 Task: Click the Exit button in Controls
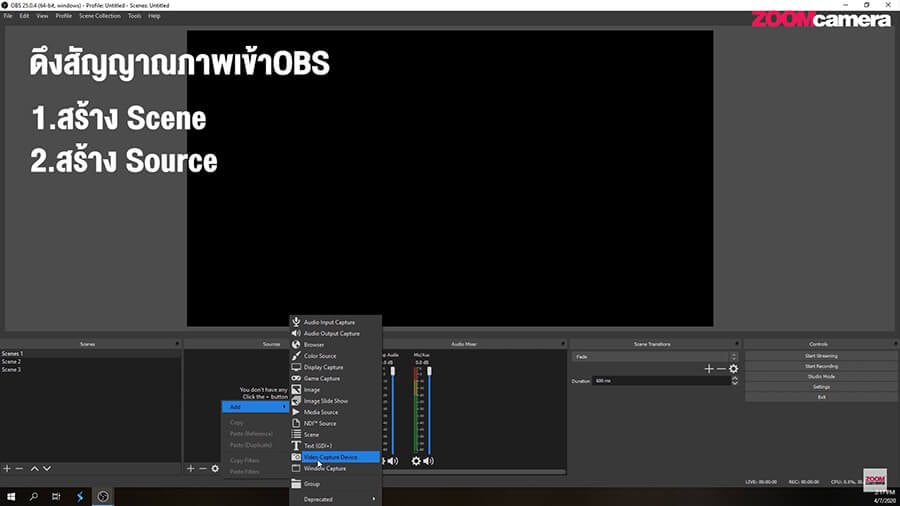(821, 397)
